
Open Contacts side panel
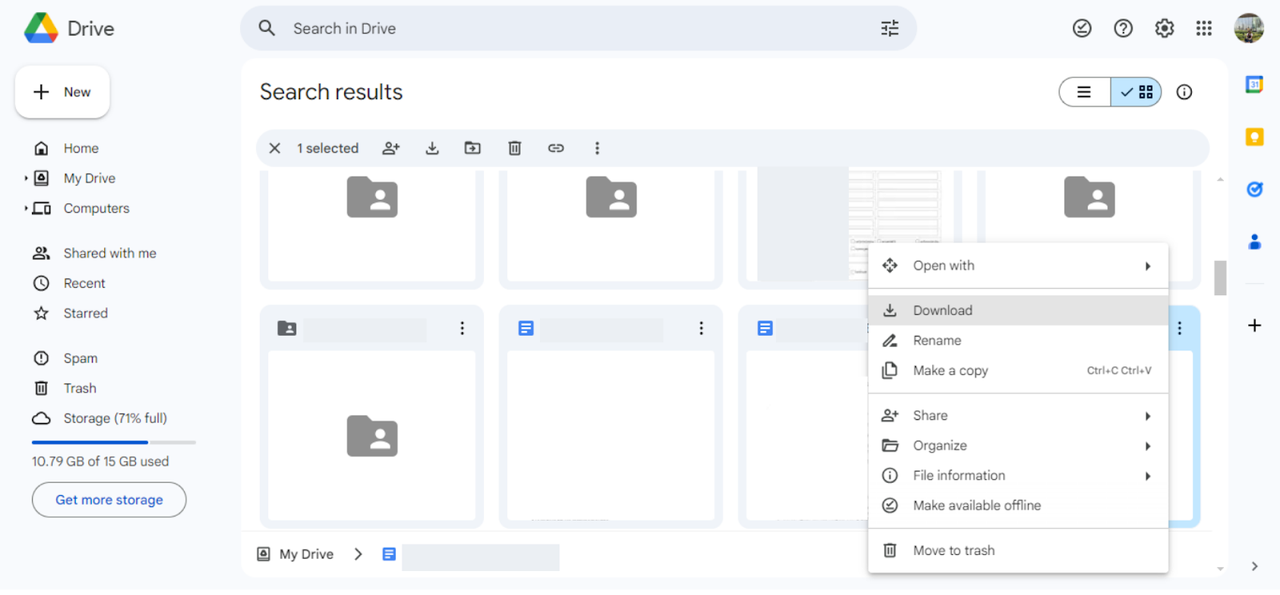click(x=1254, y=241)
